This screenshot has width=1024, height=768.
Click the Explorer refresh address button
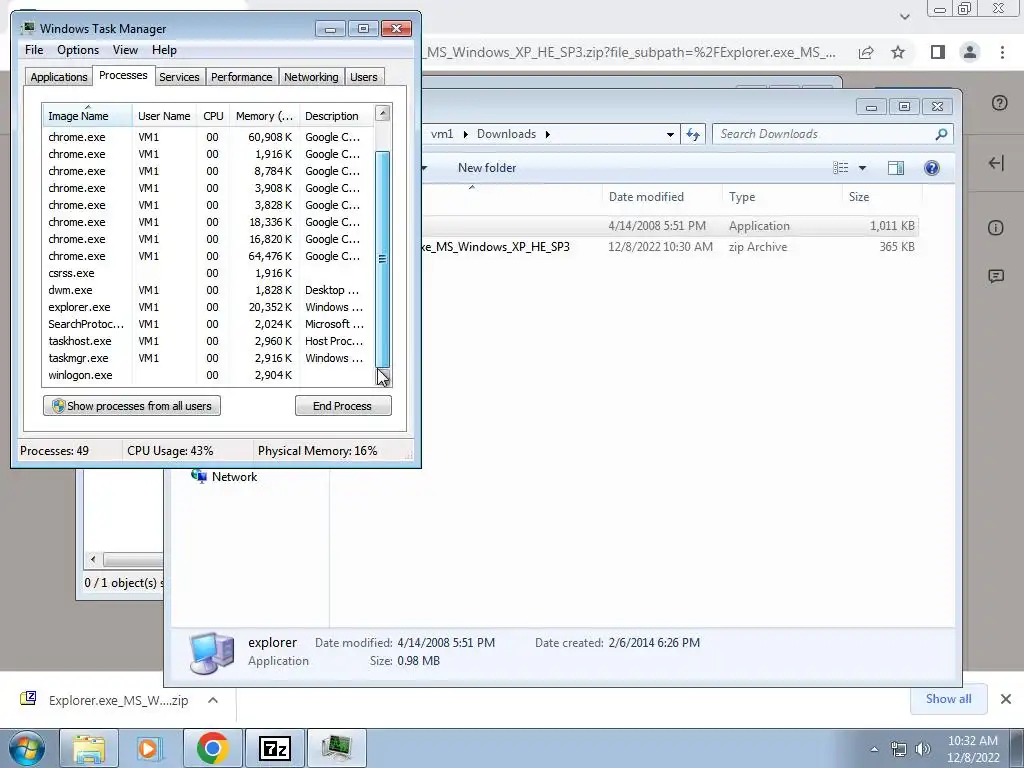pyautogui.click(x=693, y=135)
